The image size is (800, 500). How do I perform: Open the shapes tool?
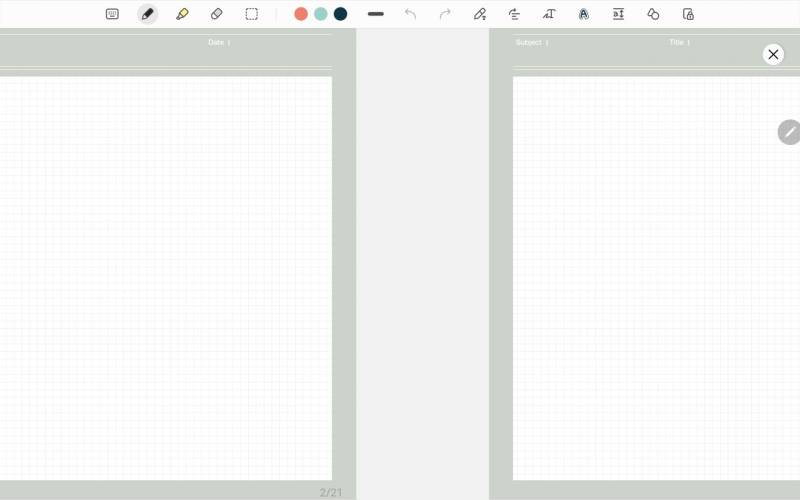coord(653,14)
